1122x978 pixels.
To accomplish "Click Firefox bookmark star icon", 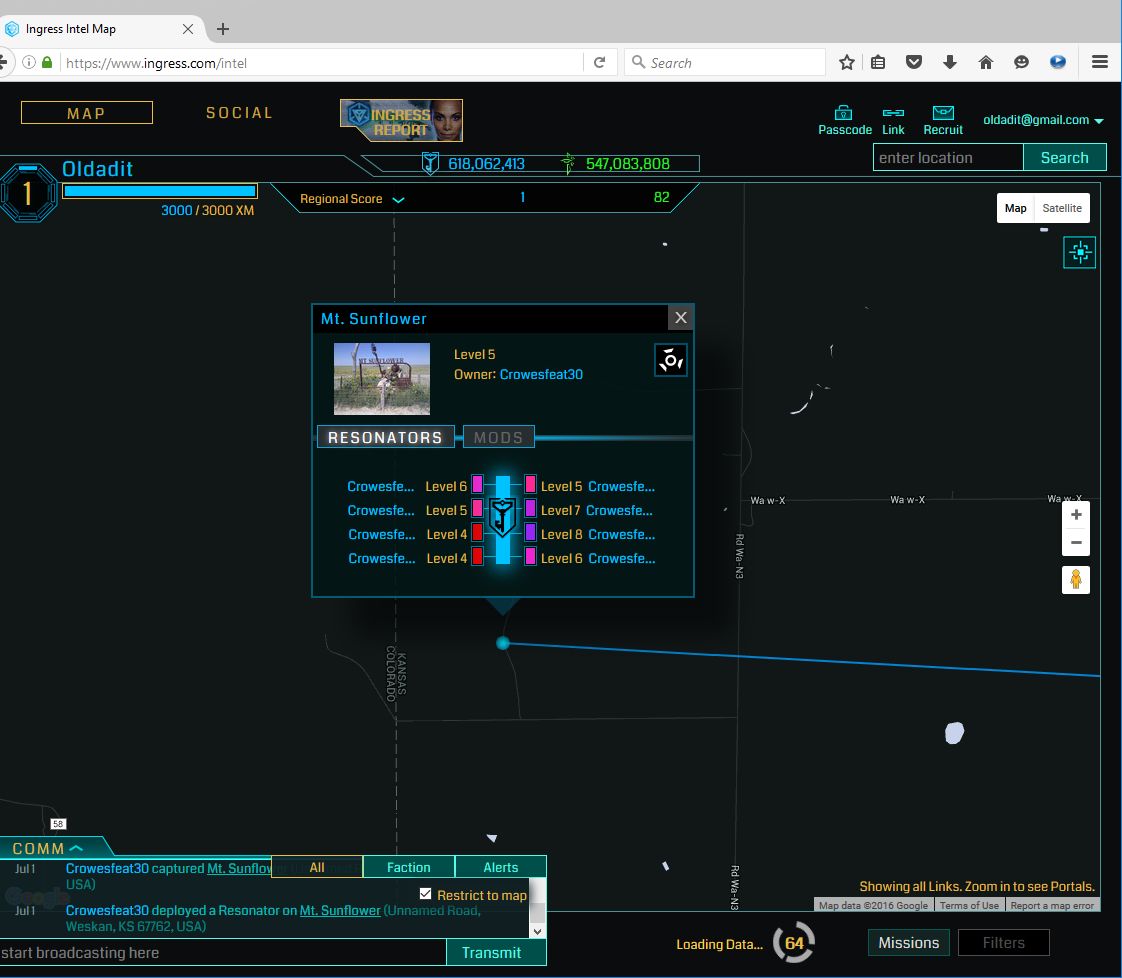I will 847,62.
